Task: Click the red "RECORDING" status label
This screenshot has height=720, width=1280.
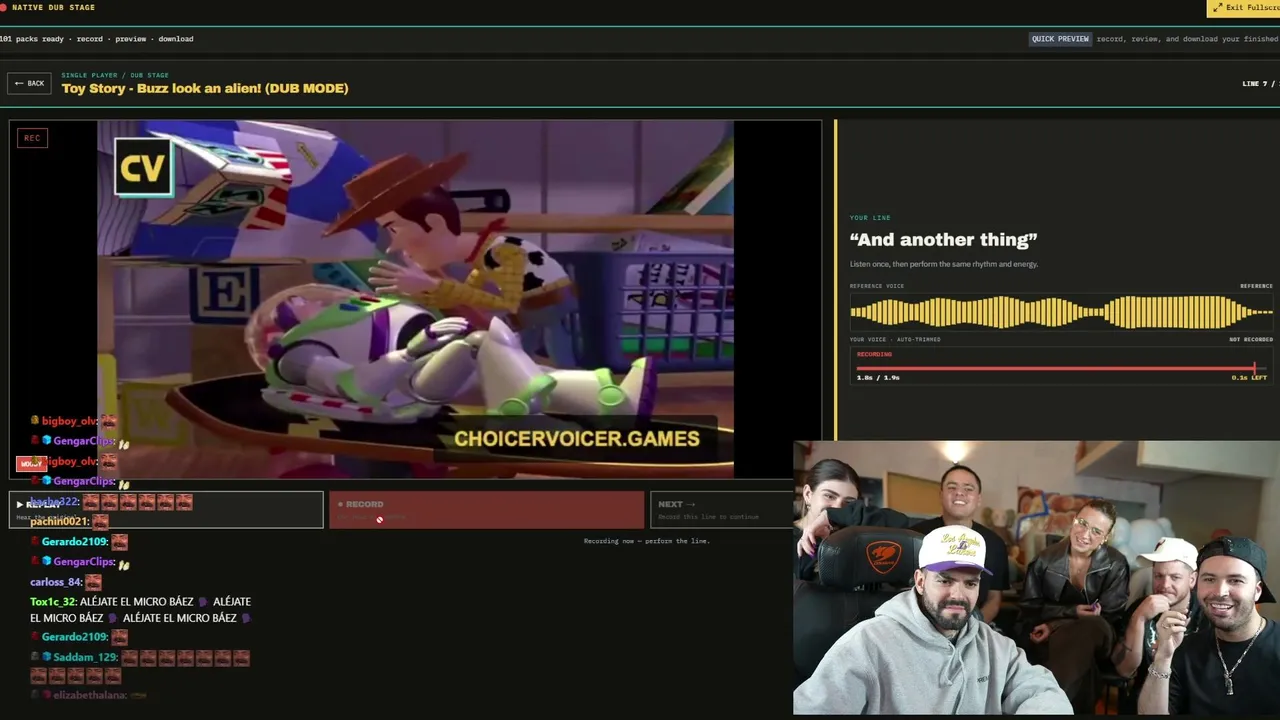Action: [x=874, y=354]
